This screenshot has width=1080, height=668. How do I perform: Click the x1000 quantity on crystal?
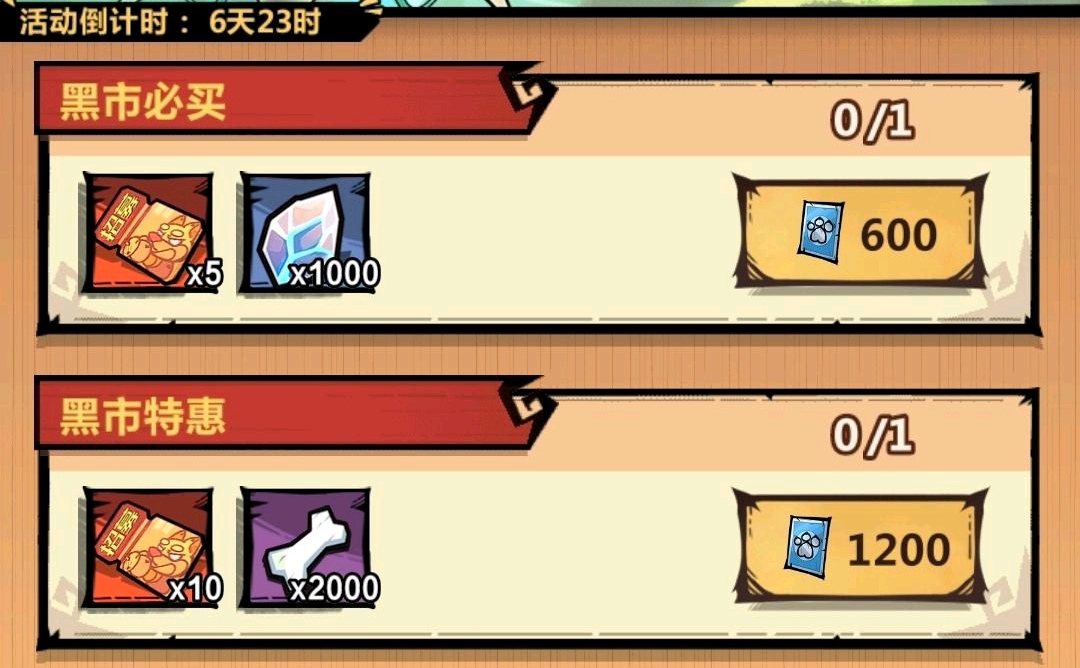pyautogui.click(x=334, y=273)
